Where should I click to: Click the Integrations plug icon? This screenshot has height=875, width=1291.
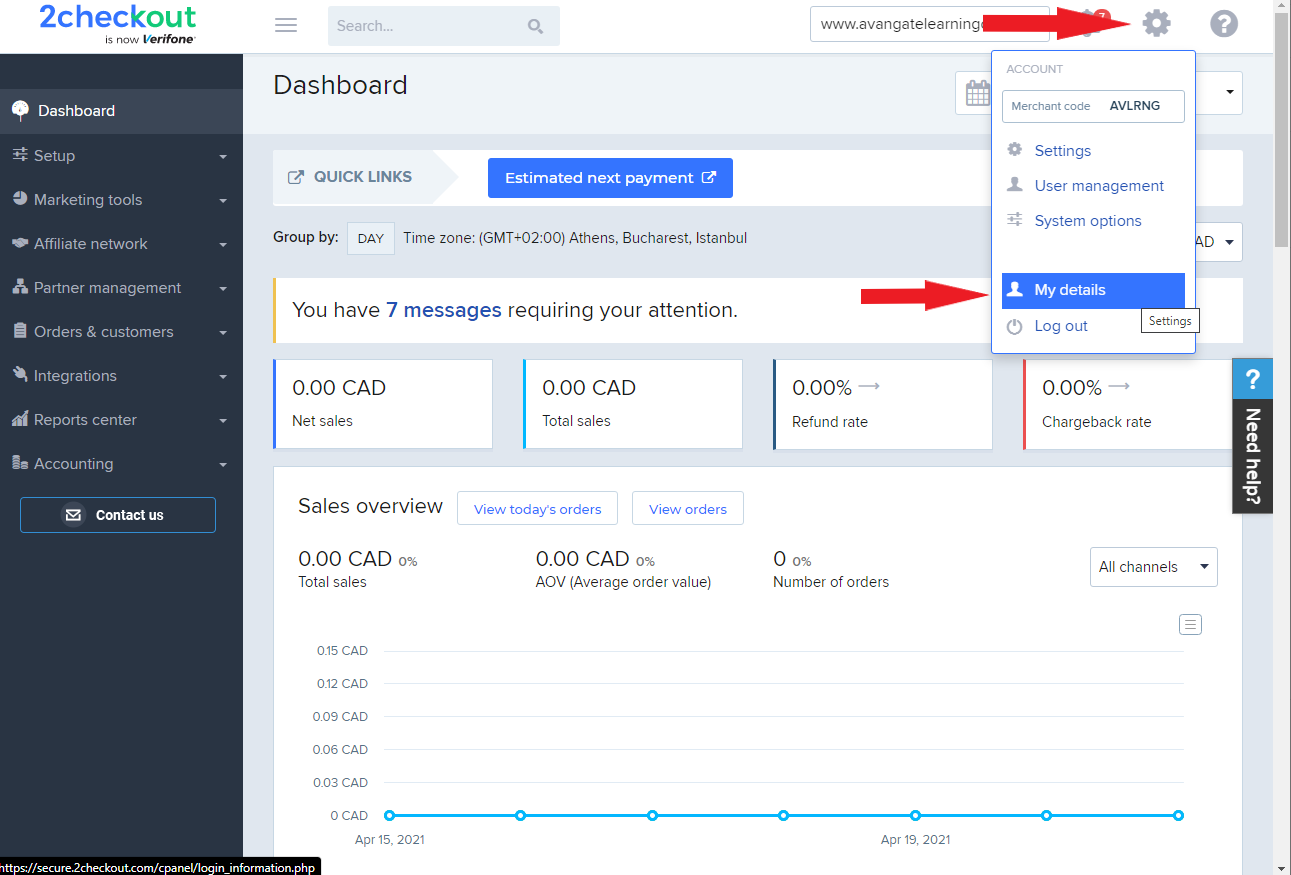(20, 375)
